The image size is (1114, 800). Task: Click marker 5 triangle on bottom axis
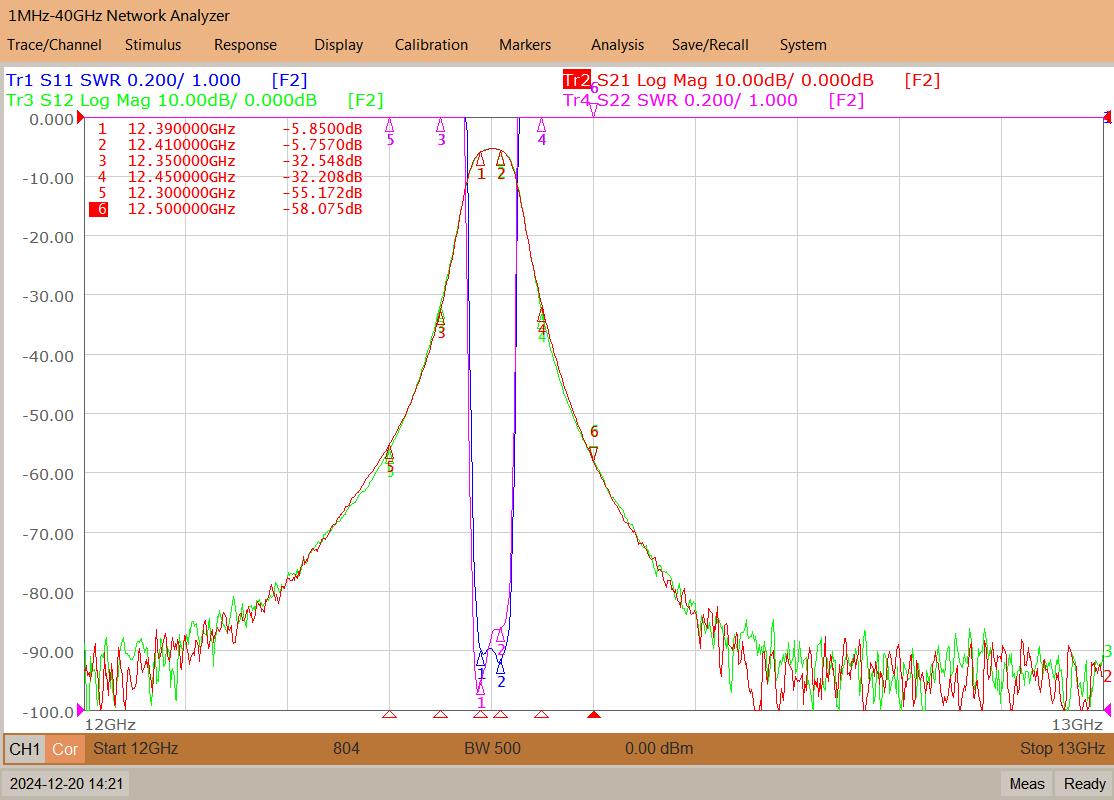(389, 714)
